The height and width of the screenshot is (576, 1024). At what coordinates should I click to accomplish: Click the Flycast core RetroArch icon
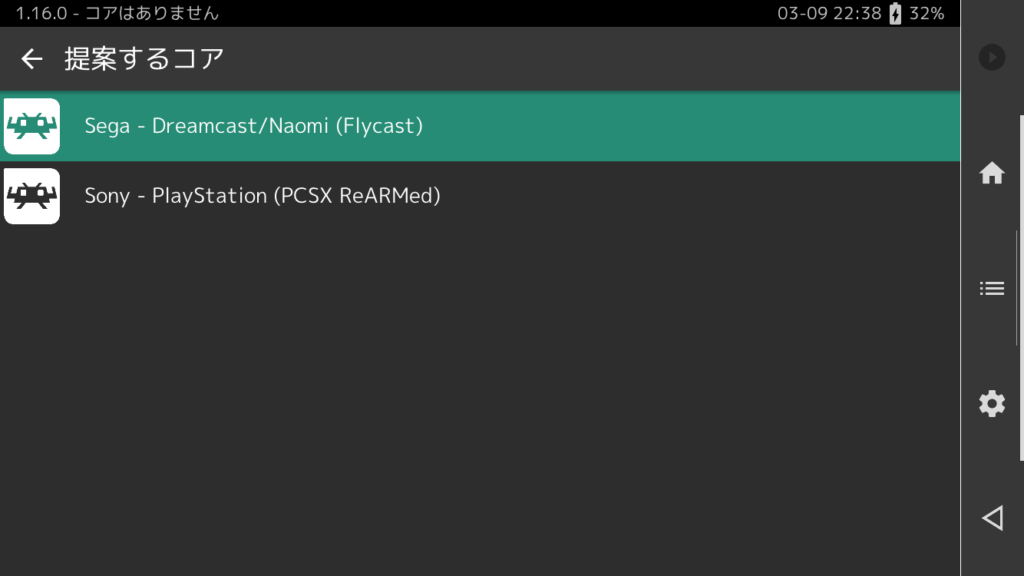tap(31, 126)
